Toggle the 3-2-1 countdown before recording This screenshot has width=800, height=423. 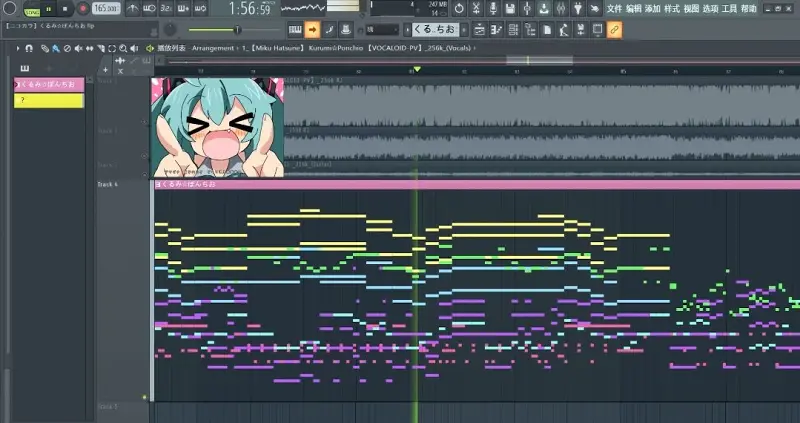166,9
